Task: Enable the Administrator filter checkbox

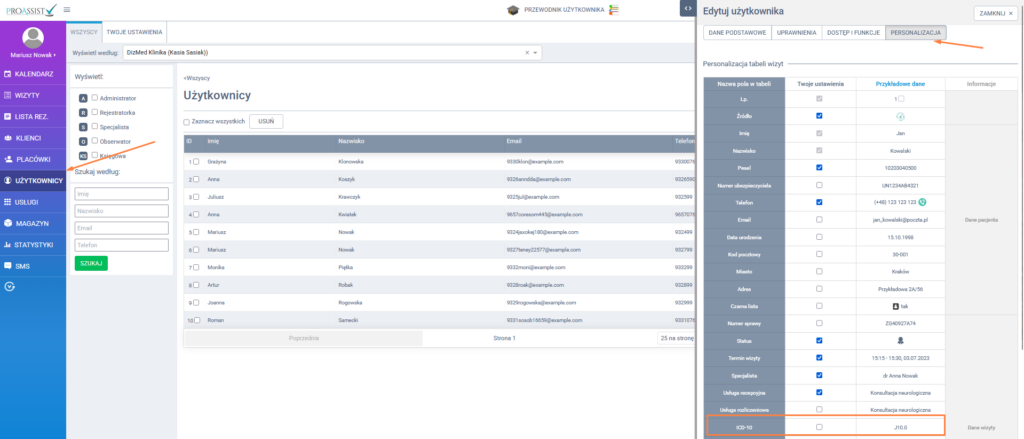Action: click(x=95, y=98)
